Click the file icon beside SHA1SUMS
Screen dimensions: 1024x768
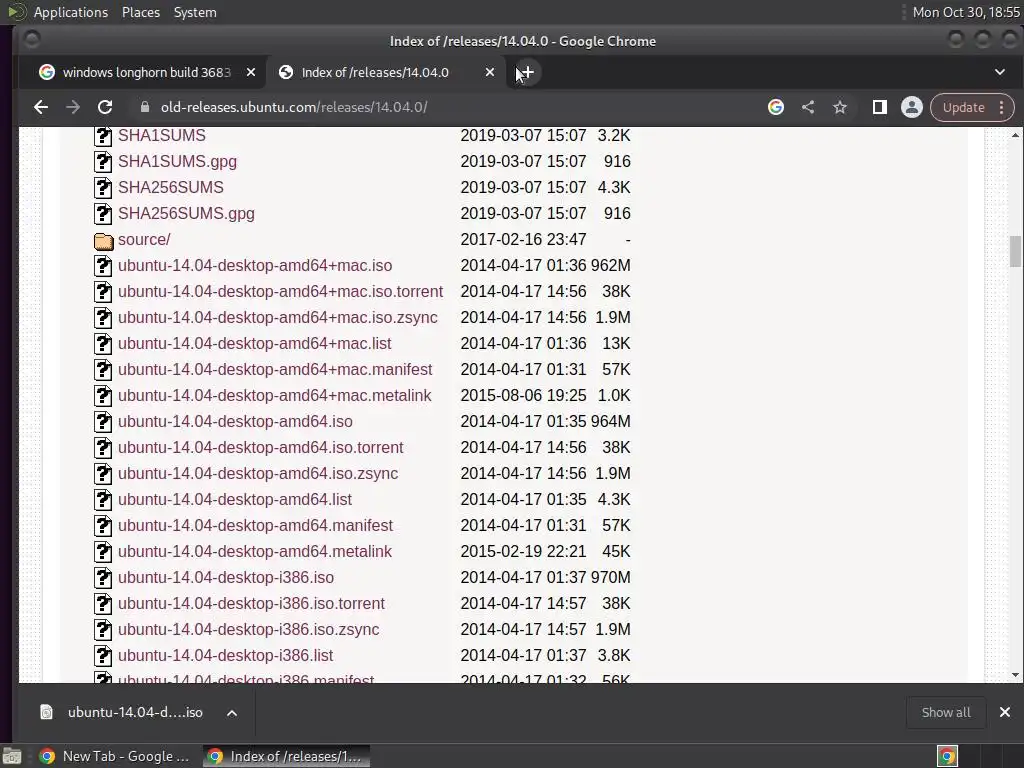[103, 136]
